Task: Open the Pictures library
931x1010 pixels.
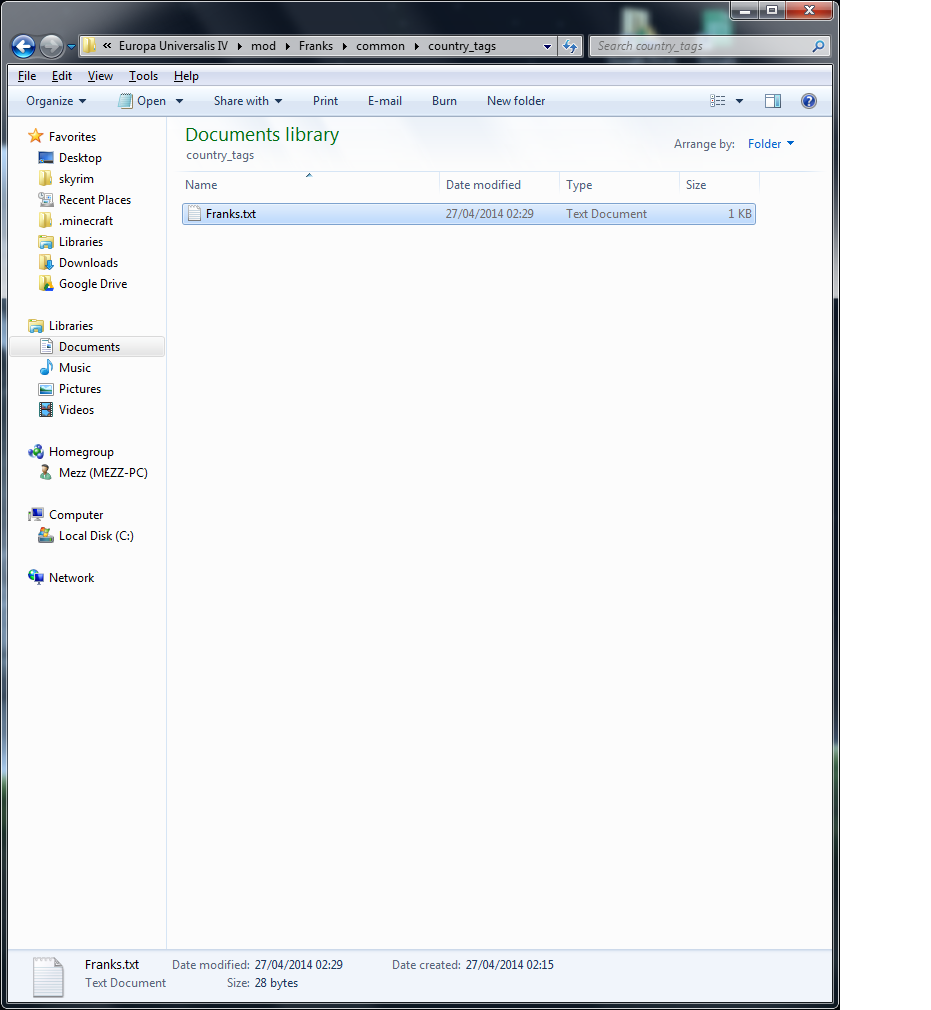Action: click(80, 389)
